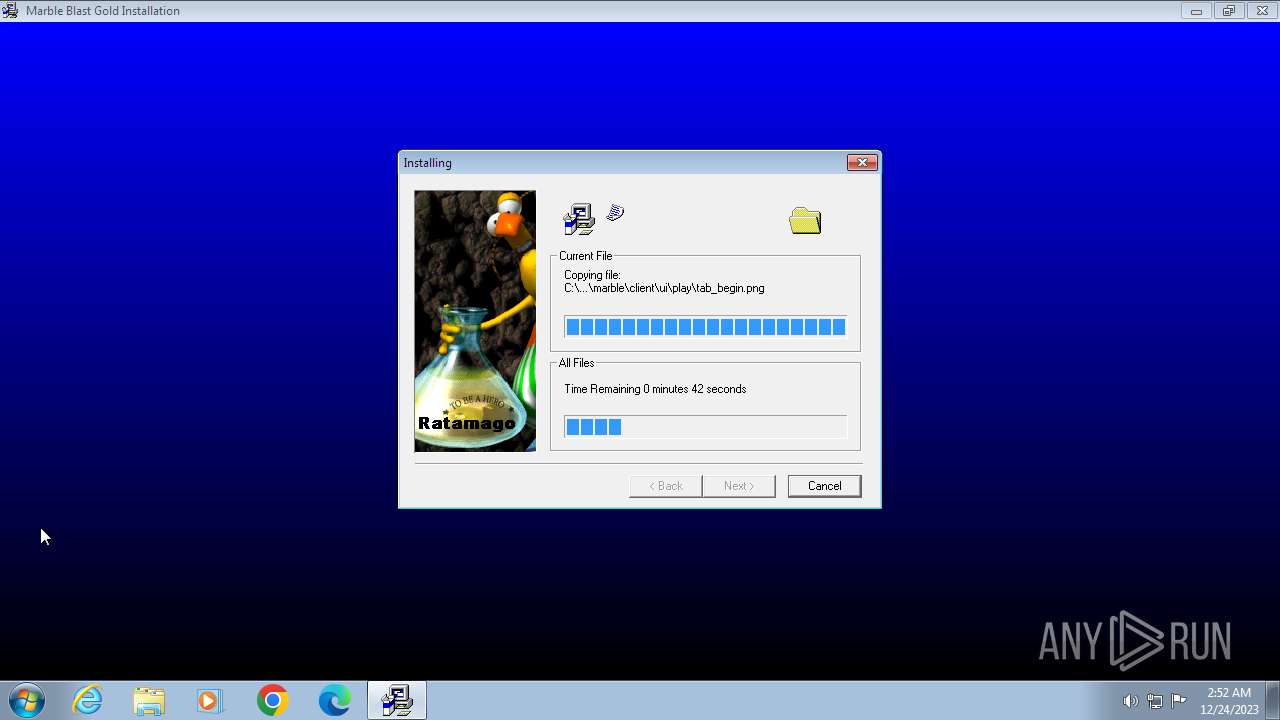
Task: Select the tab_begin.png file path text
Action: tap(664, 288)
